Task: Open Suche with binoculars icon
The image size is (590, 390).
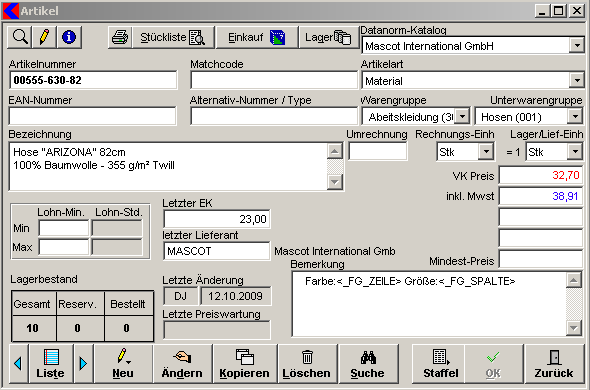Action: (x=368, y=363)
